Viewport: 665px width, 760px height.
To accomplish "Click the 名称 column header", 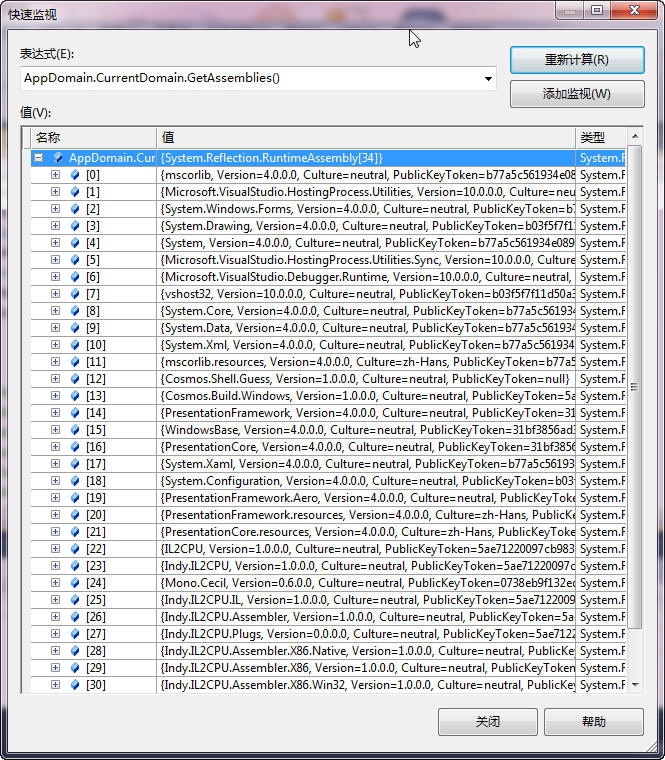I will pos(94,138).
